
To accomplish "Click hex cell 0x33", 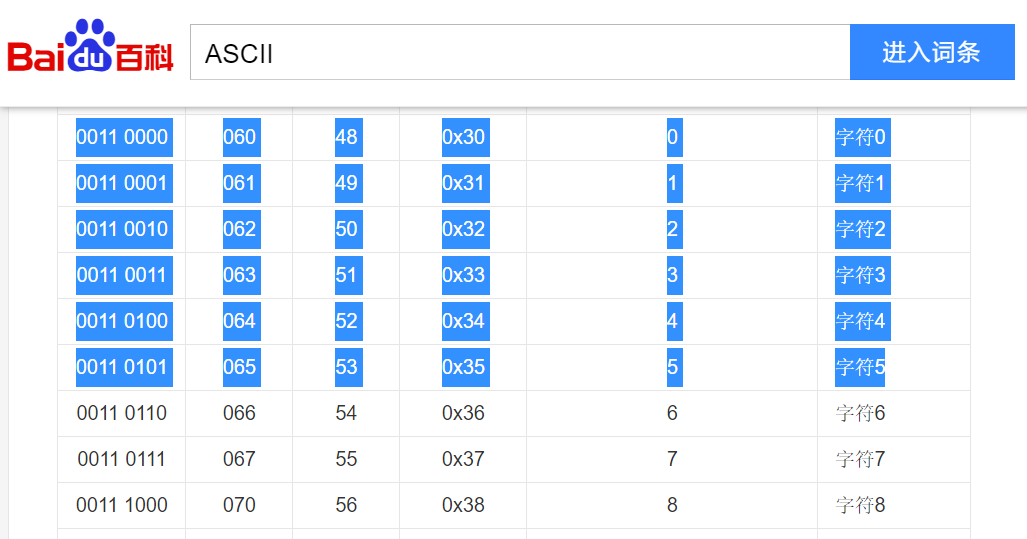I will point(464,275).
